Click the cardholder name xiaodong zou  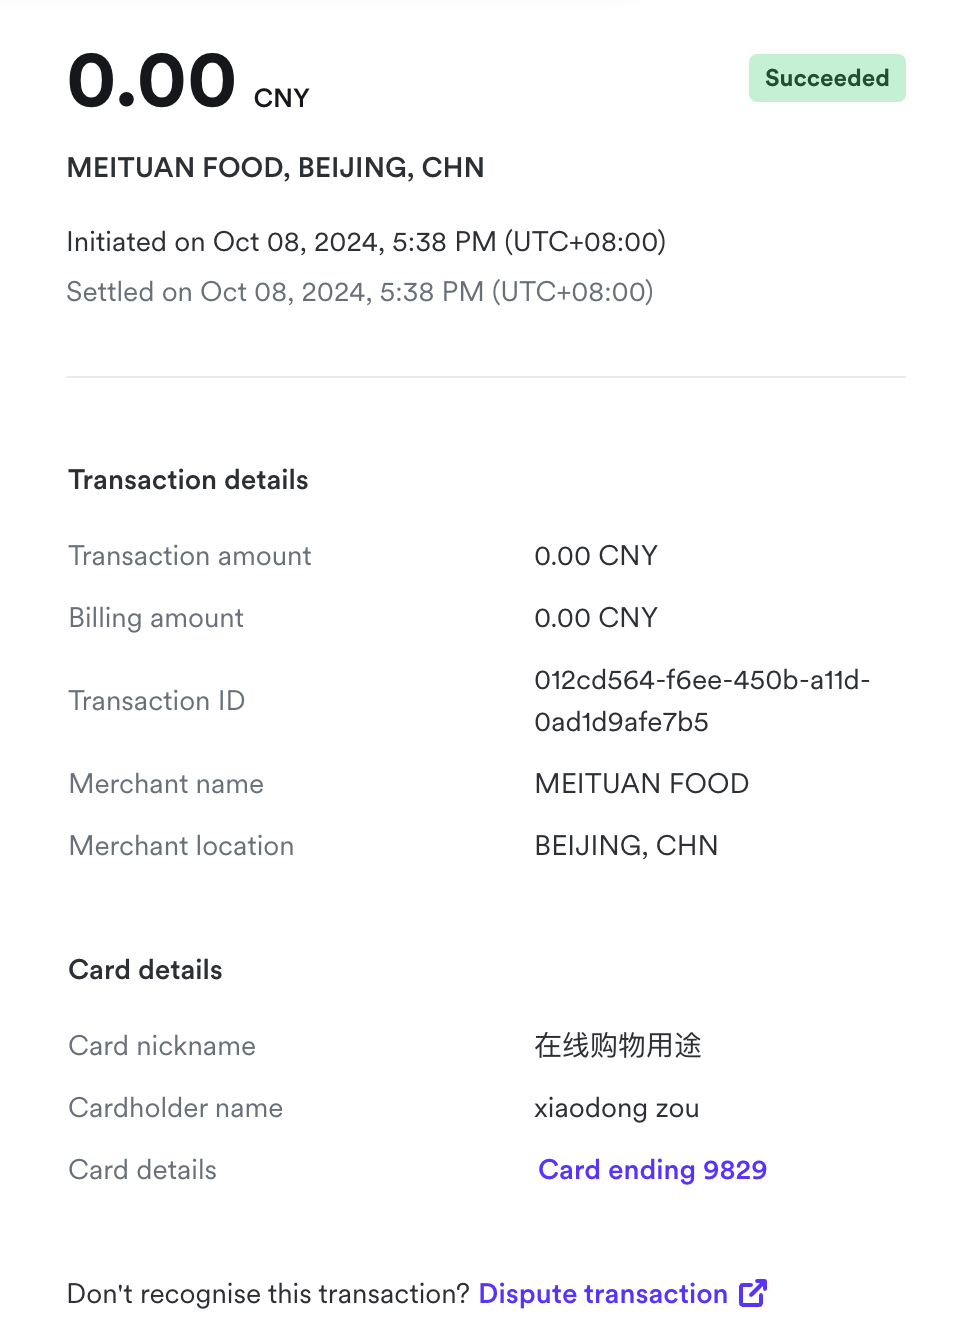tap(617, 1108)
